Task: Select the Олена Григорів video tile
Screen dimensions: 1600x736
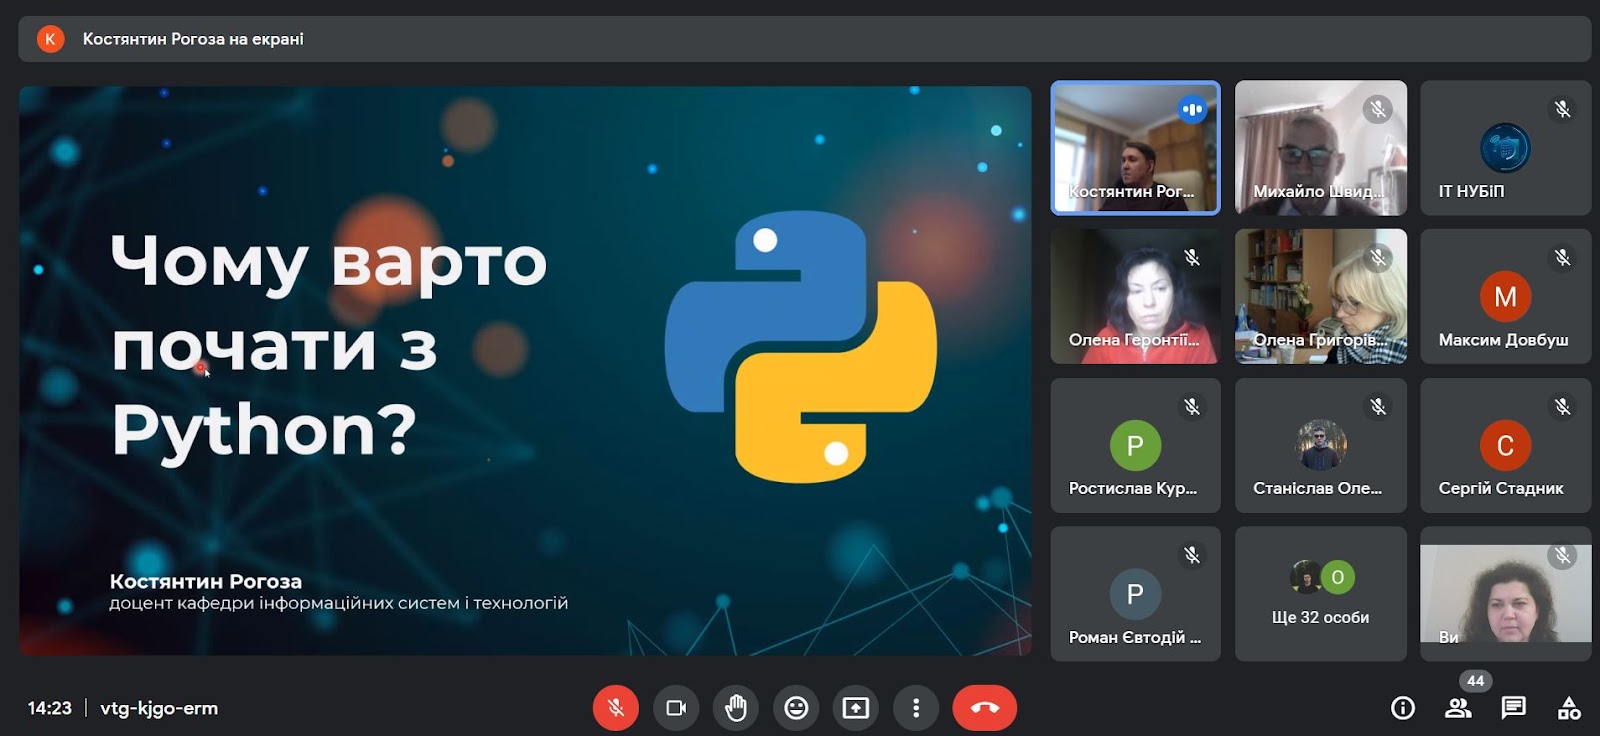Action: [x=1321, y=296]
